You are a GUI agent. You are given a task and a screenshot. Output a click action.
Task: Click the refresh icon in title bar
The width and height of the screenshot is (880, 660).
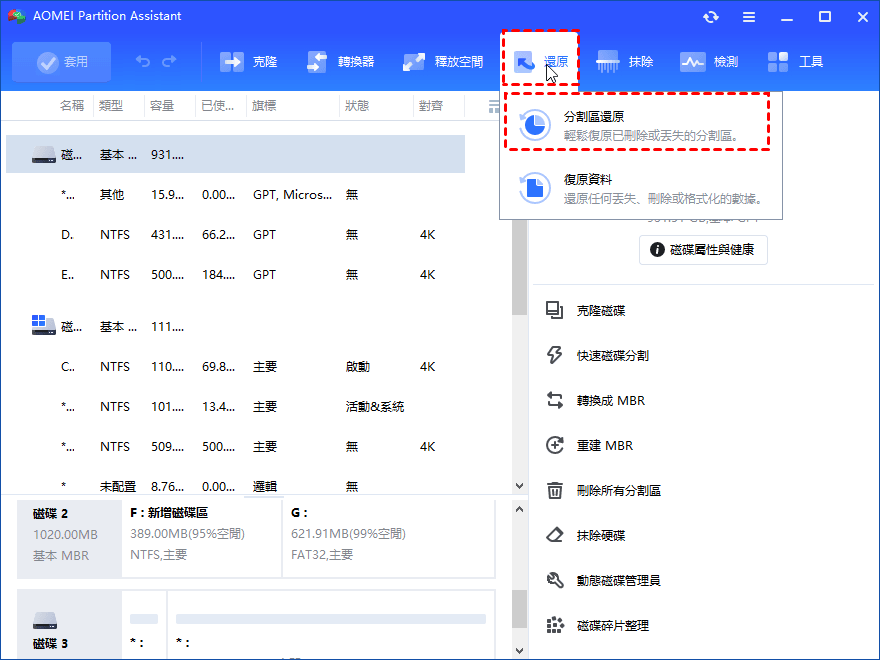tap(711, 17)
